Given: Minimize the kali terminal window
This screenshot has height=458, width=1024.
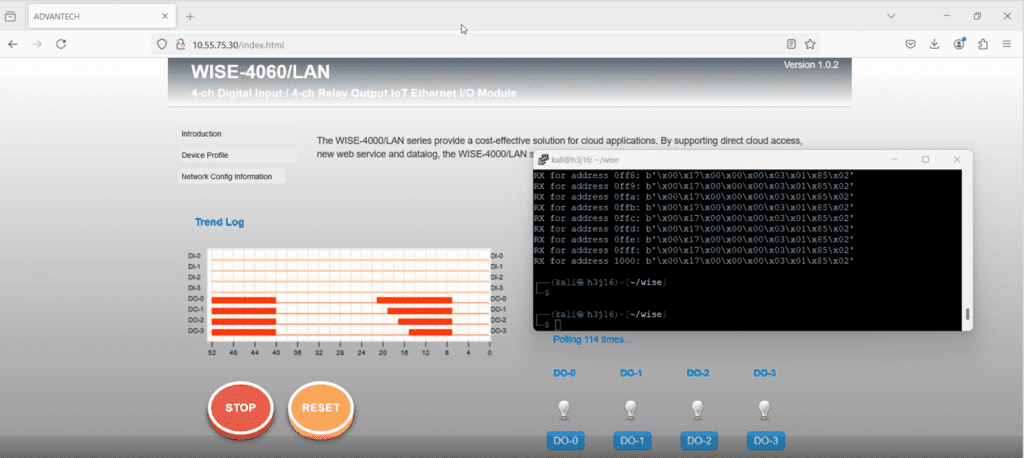Looking at the screenshot, I should (894, 159).
